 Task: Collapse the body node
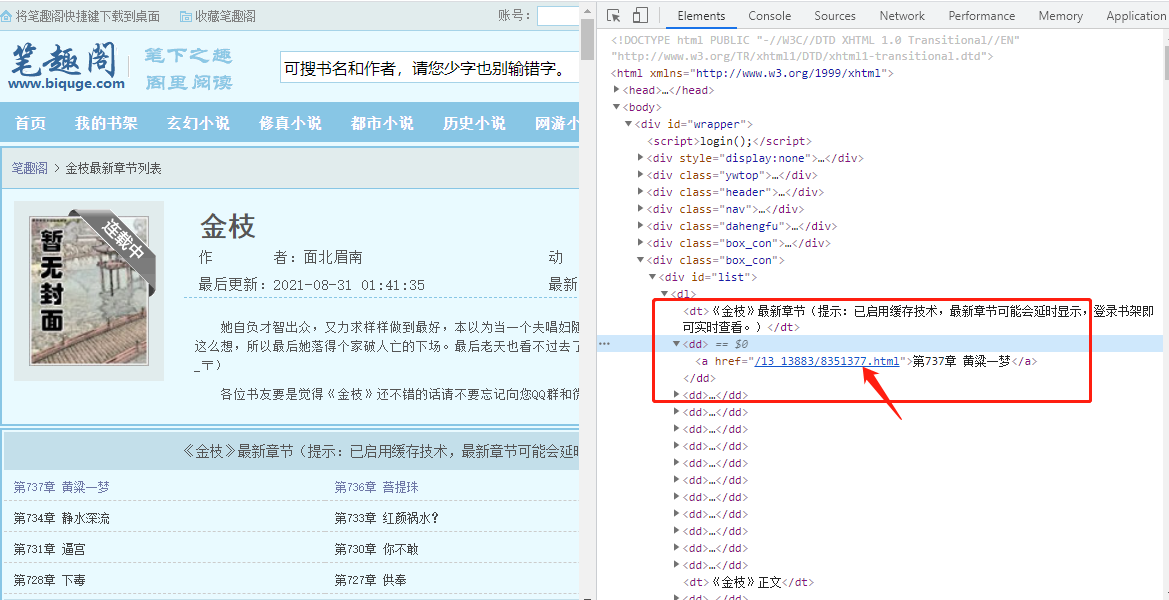[x=617, y=107]
